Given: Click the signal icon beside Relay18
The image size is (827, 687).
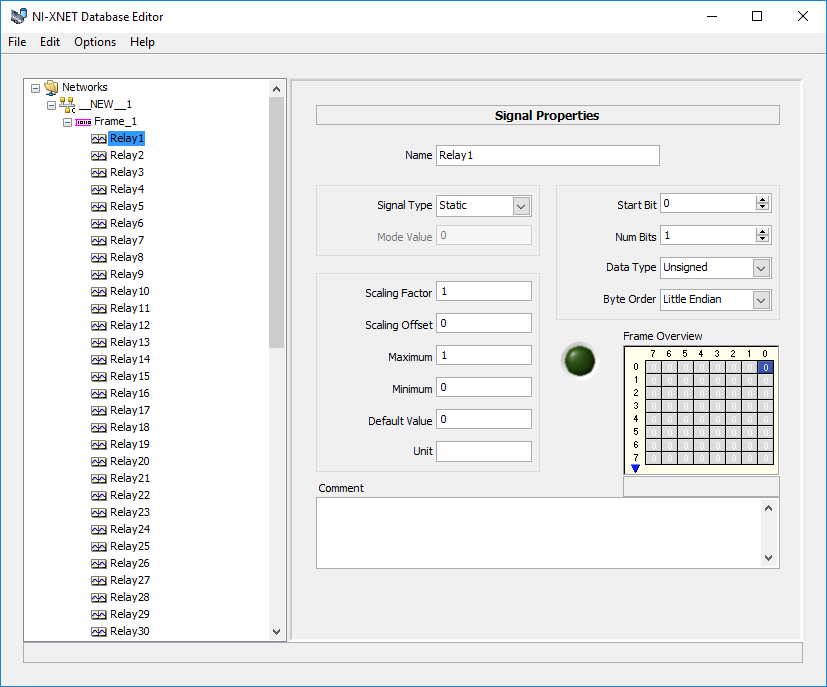Looking at the screenshot, I should [99, 428].
